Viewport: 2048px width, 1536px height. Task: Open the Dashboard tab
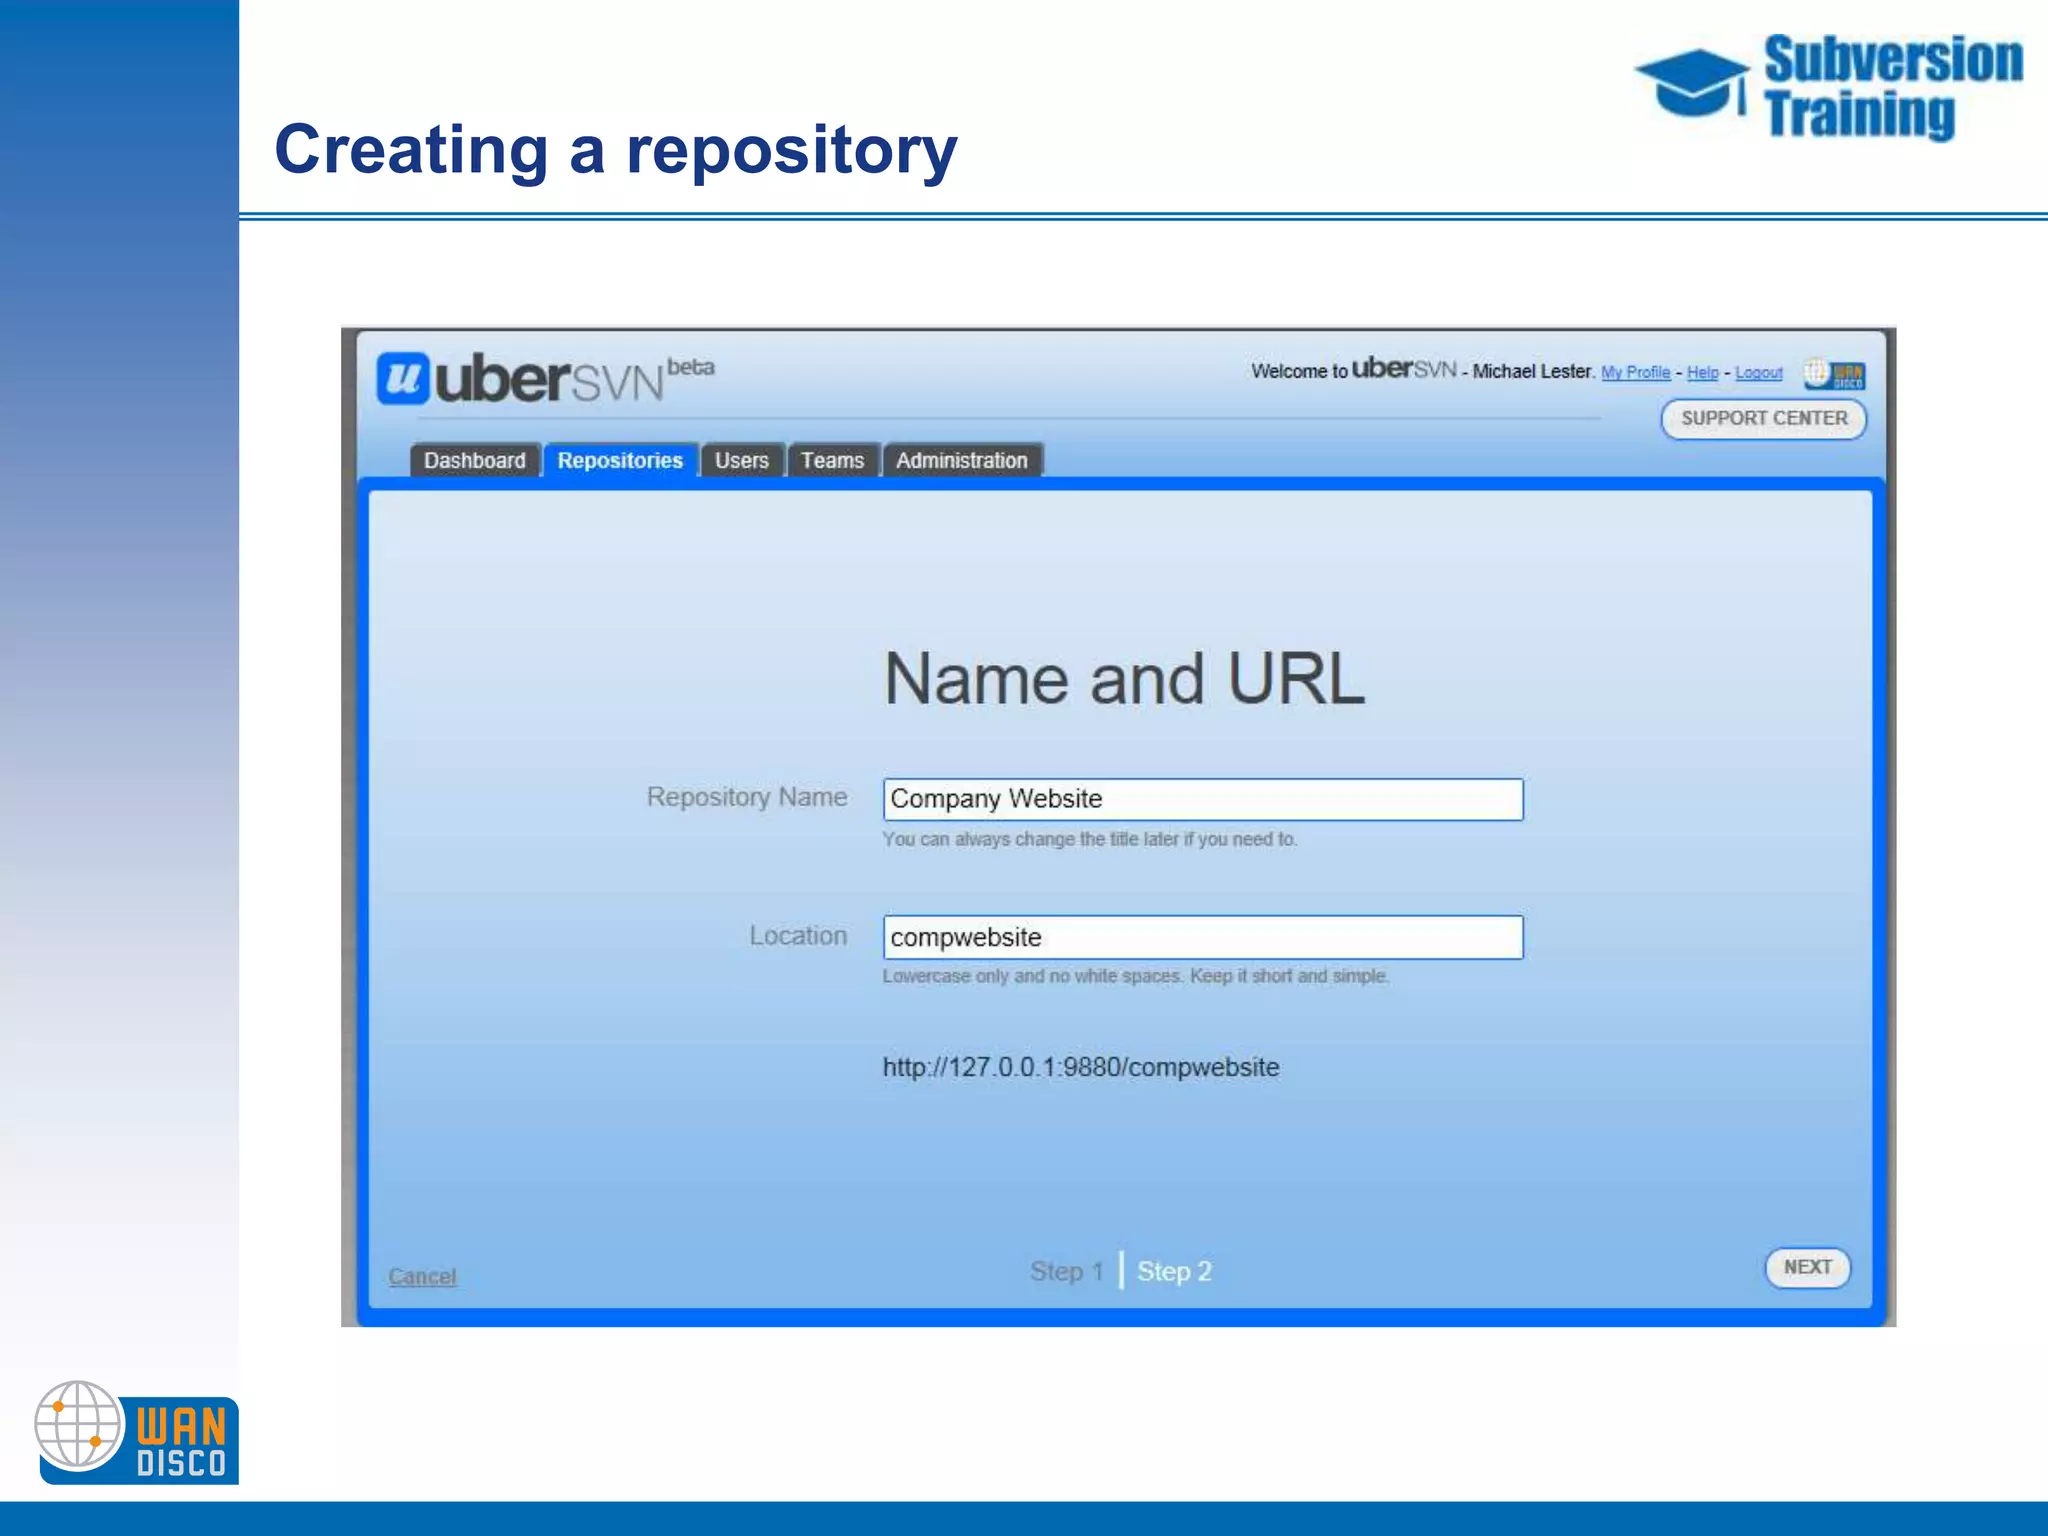tap(474, 460)
